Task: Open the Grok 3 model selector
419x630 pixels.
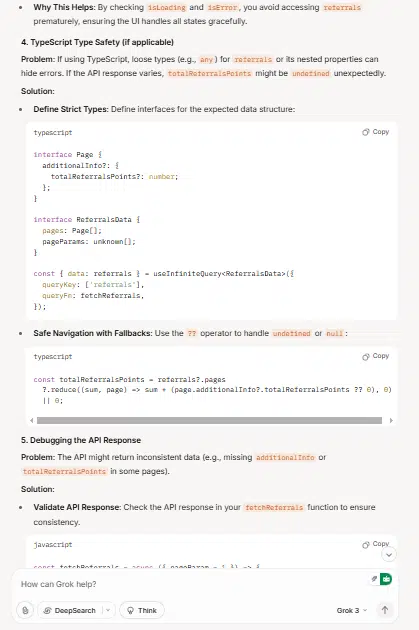Action: [x=352, y=610]
